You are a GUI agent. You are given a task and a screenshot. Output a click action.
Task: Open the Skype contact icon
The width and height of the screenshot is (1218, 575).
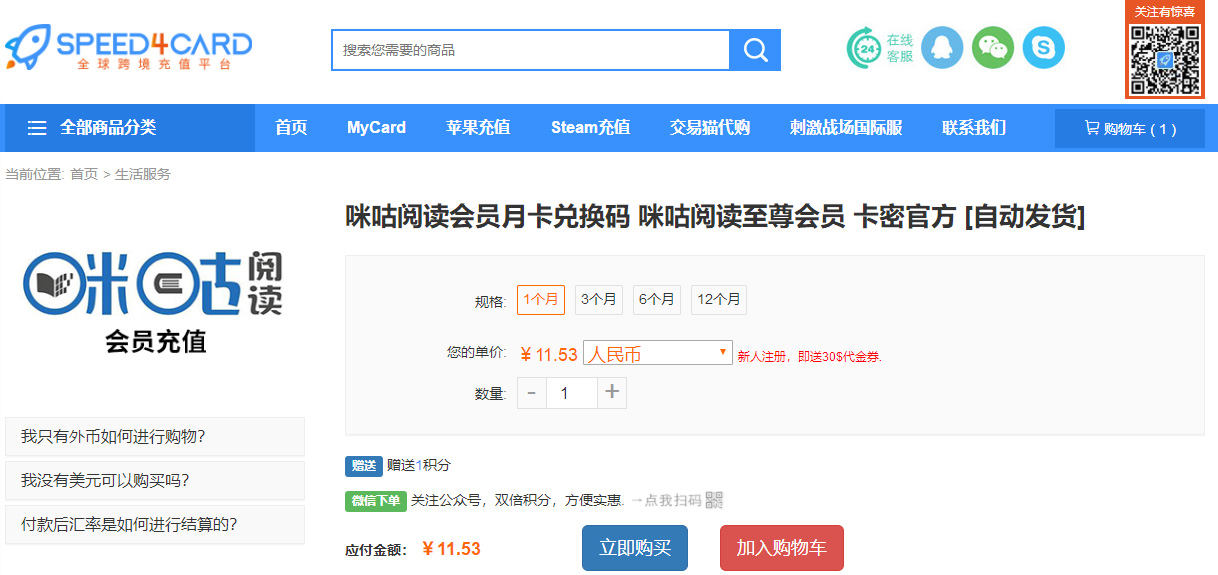click(x=1044, y=48)
